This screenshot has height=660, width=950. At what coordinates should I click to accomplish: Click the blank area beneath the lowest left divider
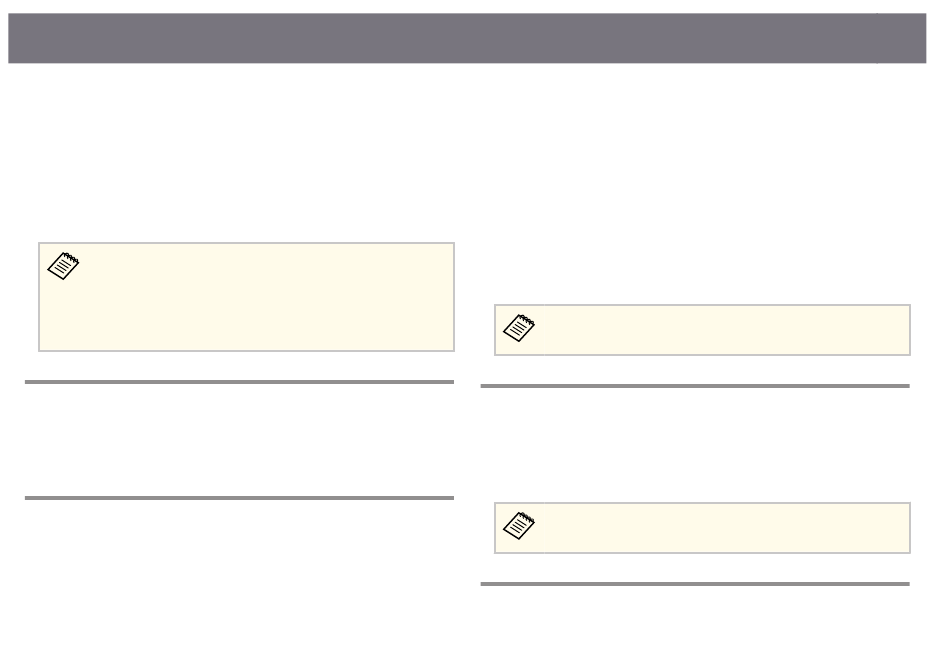[239, 576]
